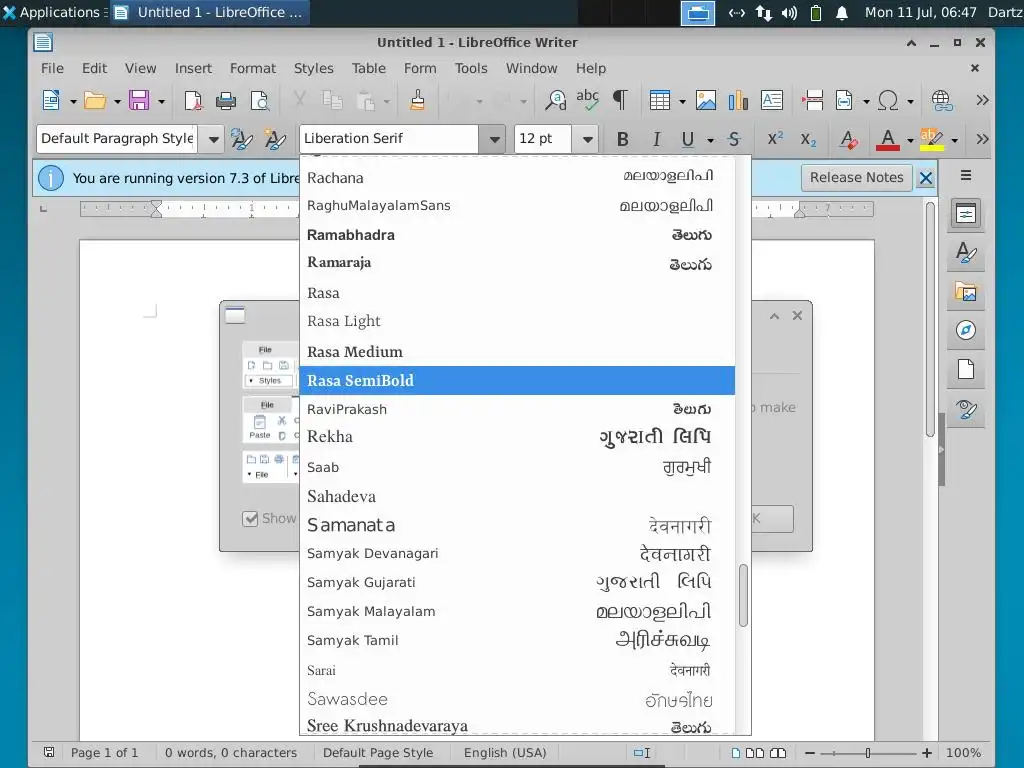Toggle Subscript formatting
1024x768 pixels.
click(808, 140)
